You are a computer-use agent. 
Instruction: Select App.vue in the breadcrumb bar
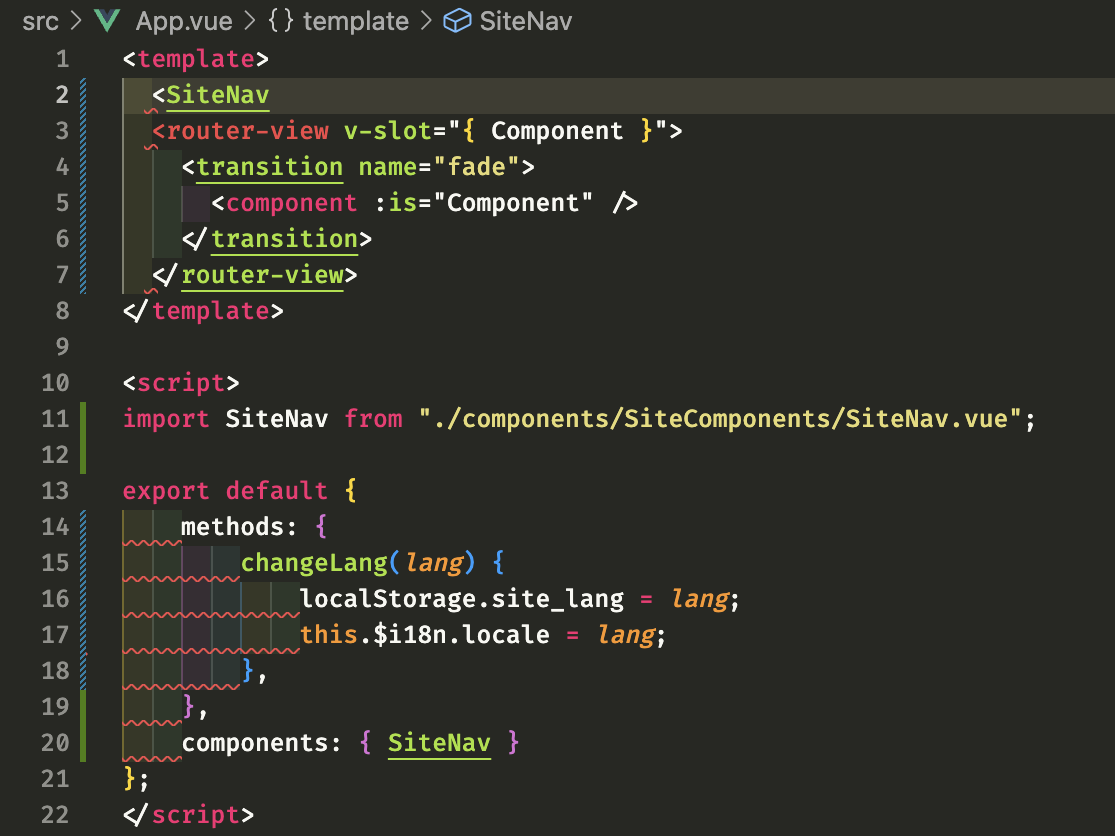[x=186, y=20]
